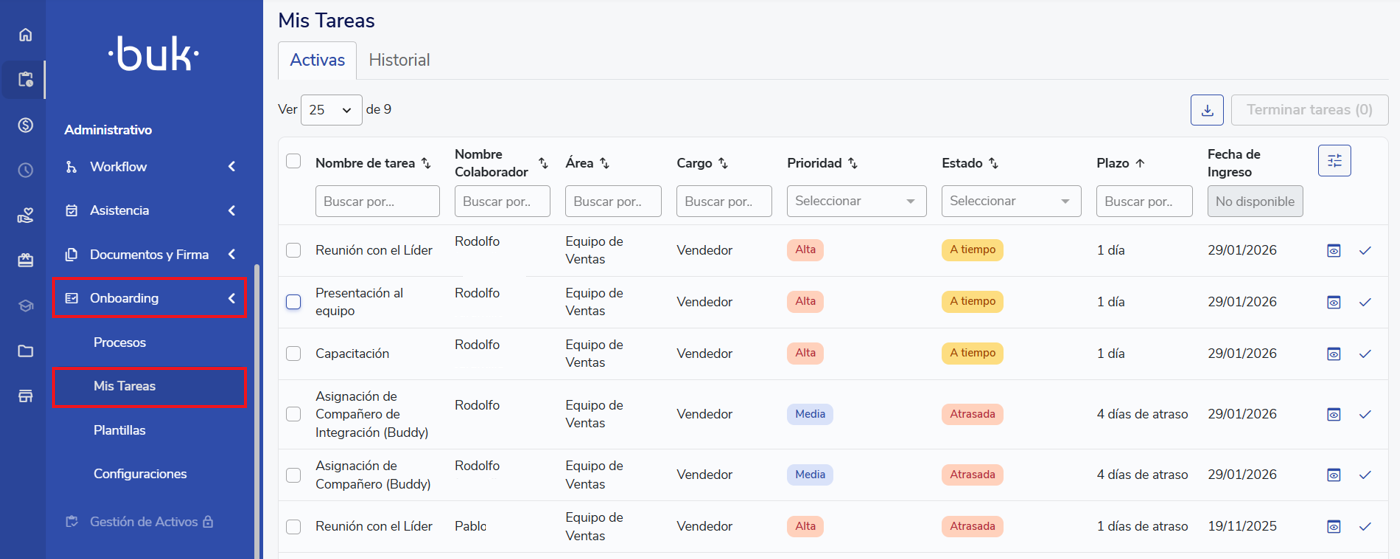Open column settings filter icon
The image size is (1400, 559).
(x=1334, y=161)
